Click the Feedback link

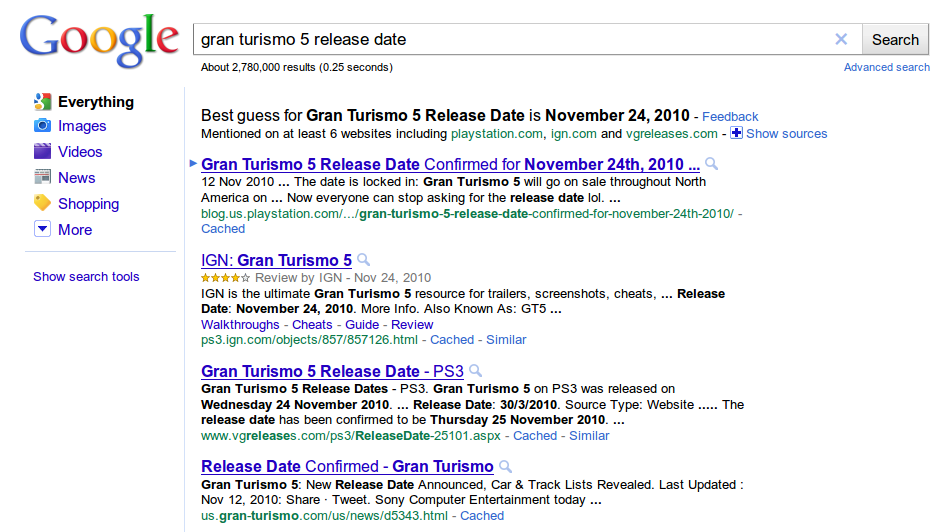(730, 117)
